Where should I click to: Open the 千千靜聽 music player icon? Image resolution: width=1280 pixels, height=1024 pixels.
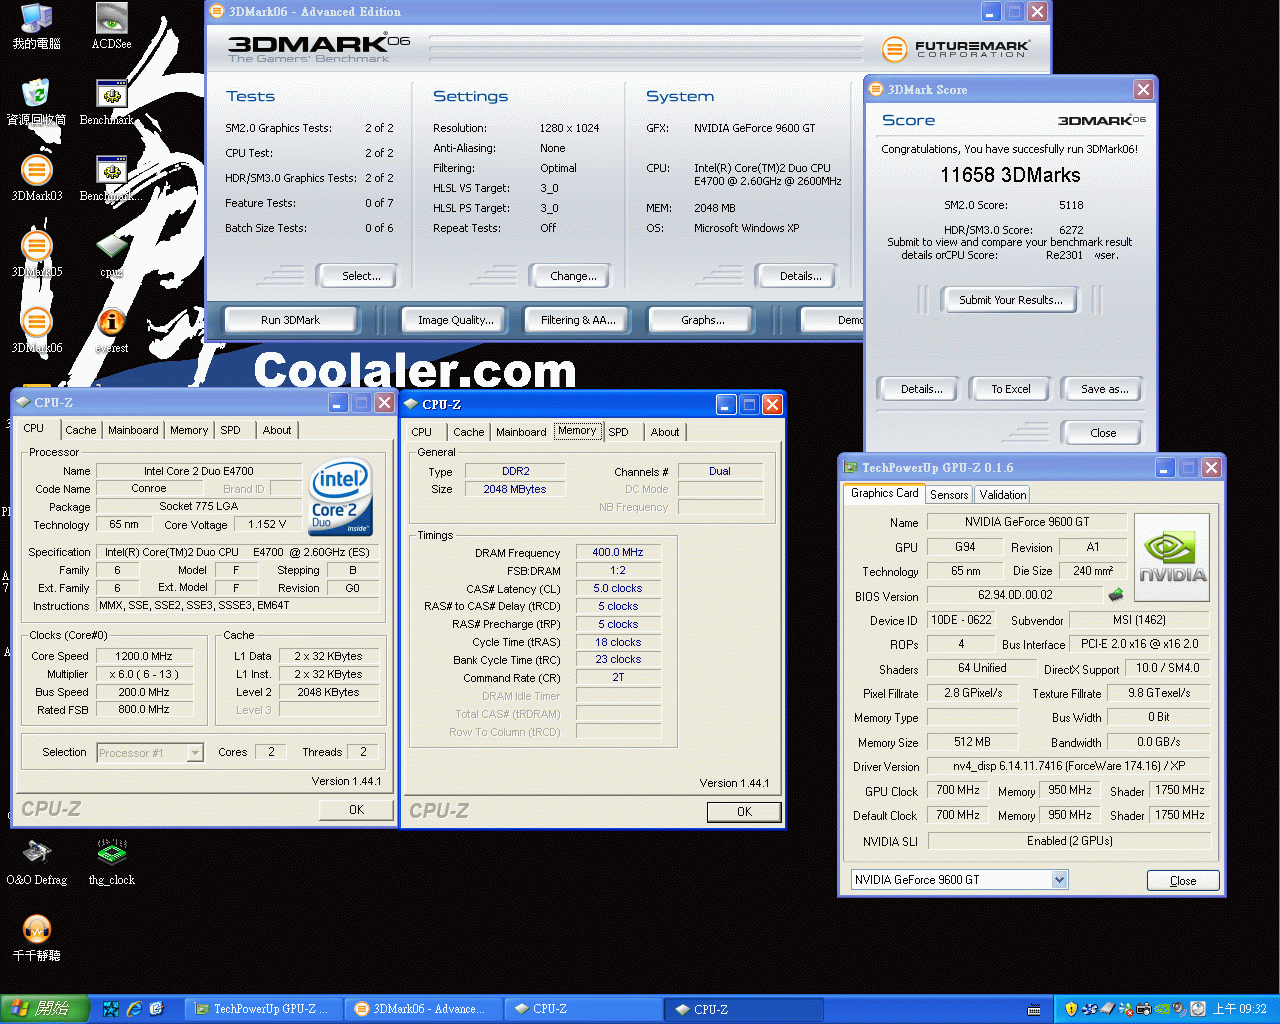[37, 938]
